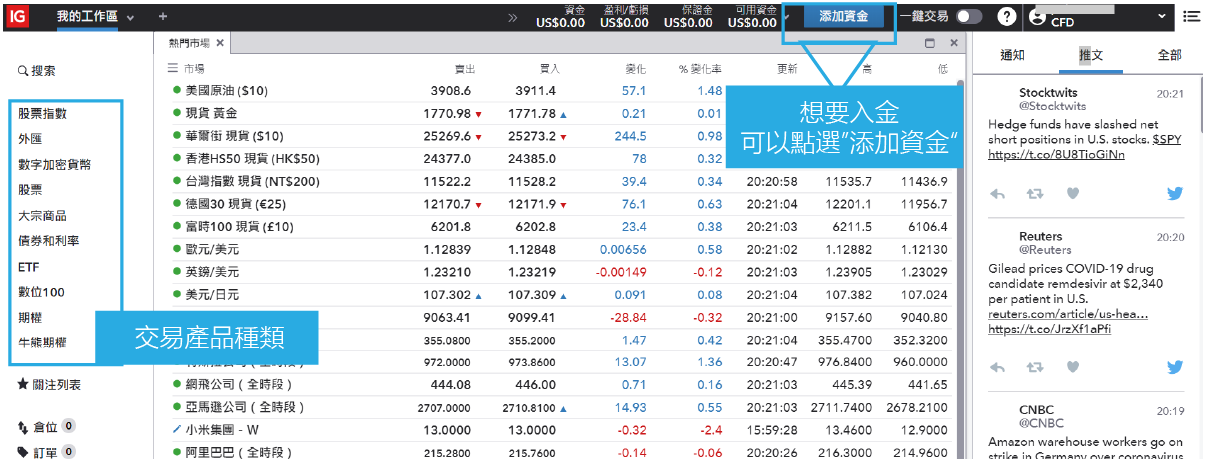Reply to the Stocktwits tweet

(997, 194)
